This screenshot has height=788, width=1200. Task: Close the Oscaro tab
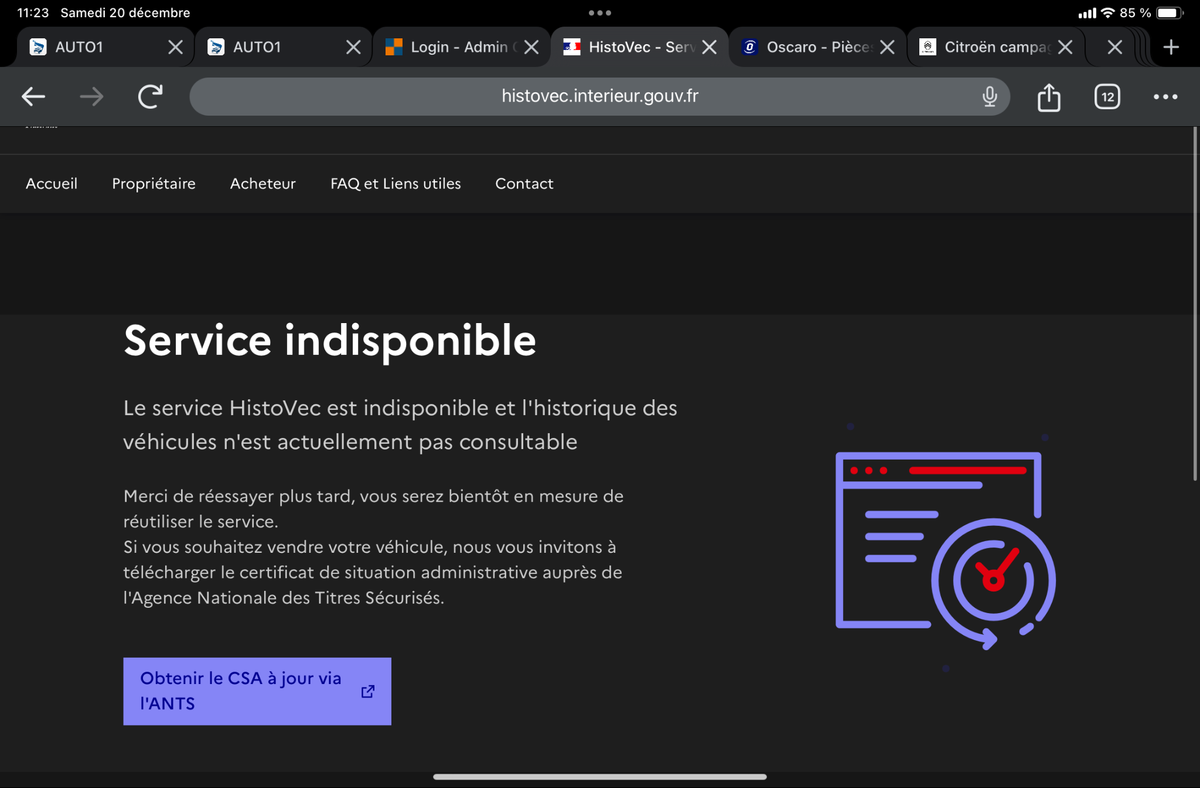click(886, 47)
